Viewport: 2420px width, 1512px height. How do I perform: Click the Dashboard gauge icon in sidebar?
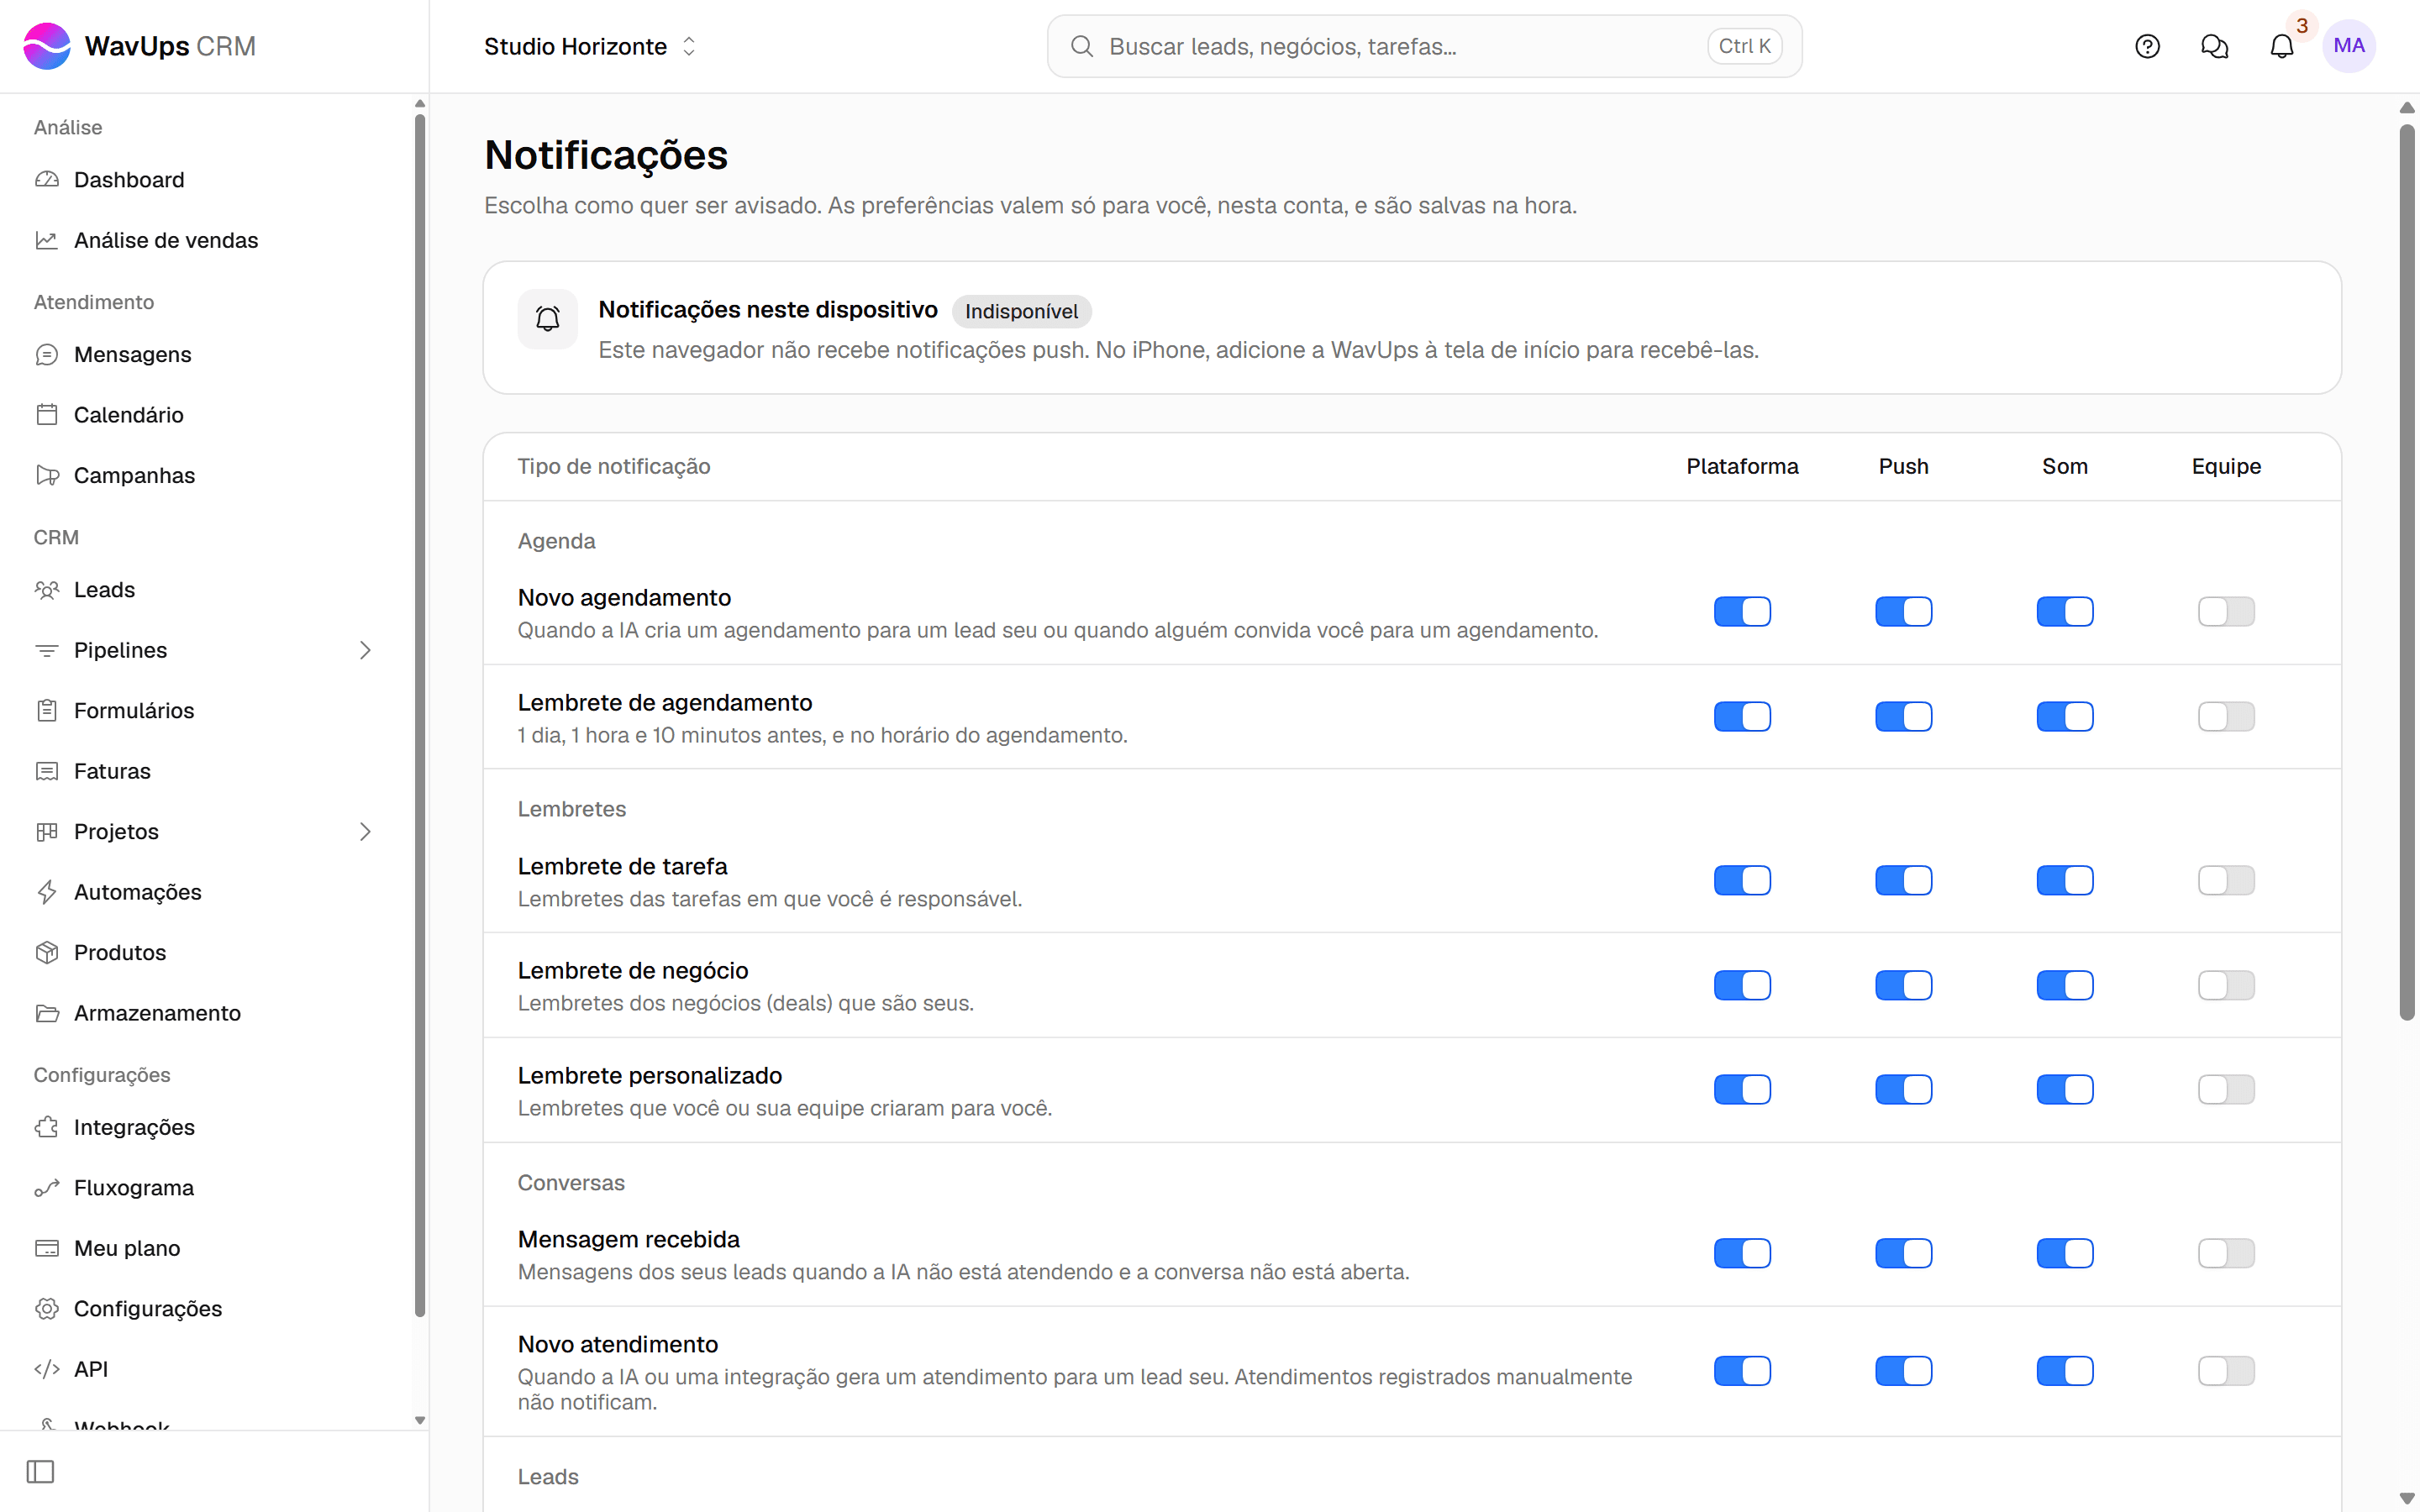tap(47, 180)
